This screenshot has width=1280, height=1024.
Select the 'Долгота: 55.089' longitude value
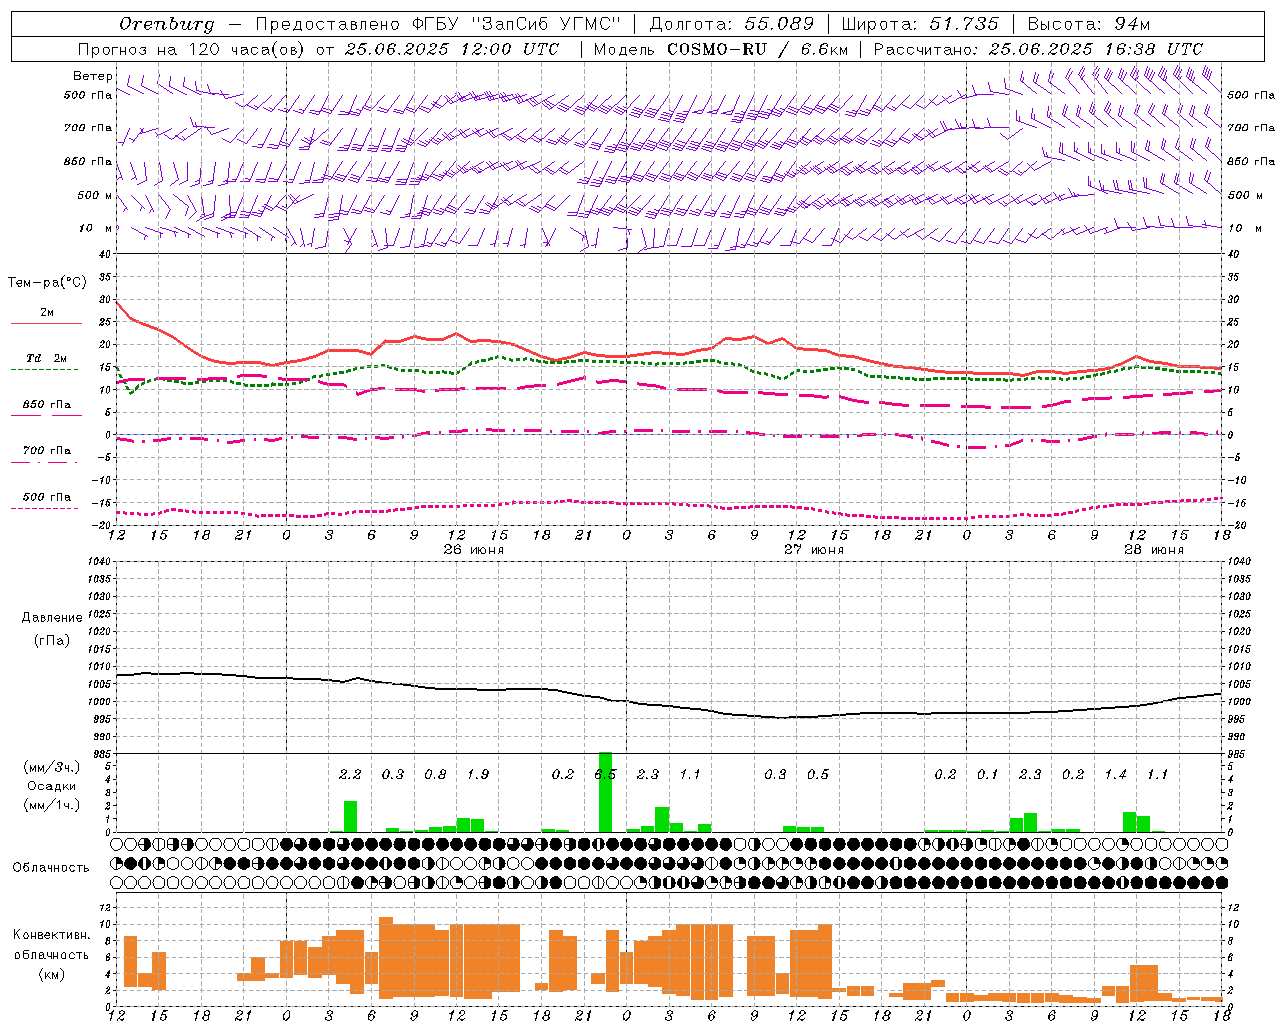pos(732,24)
